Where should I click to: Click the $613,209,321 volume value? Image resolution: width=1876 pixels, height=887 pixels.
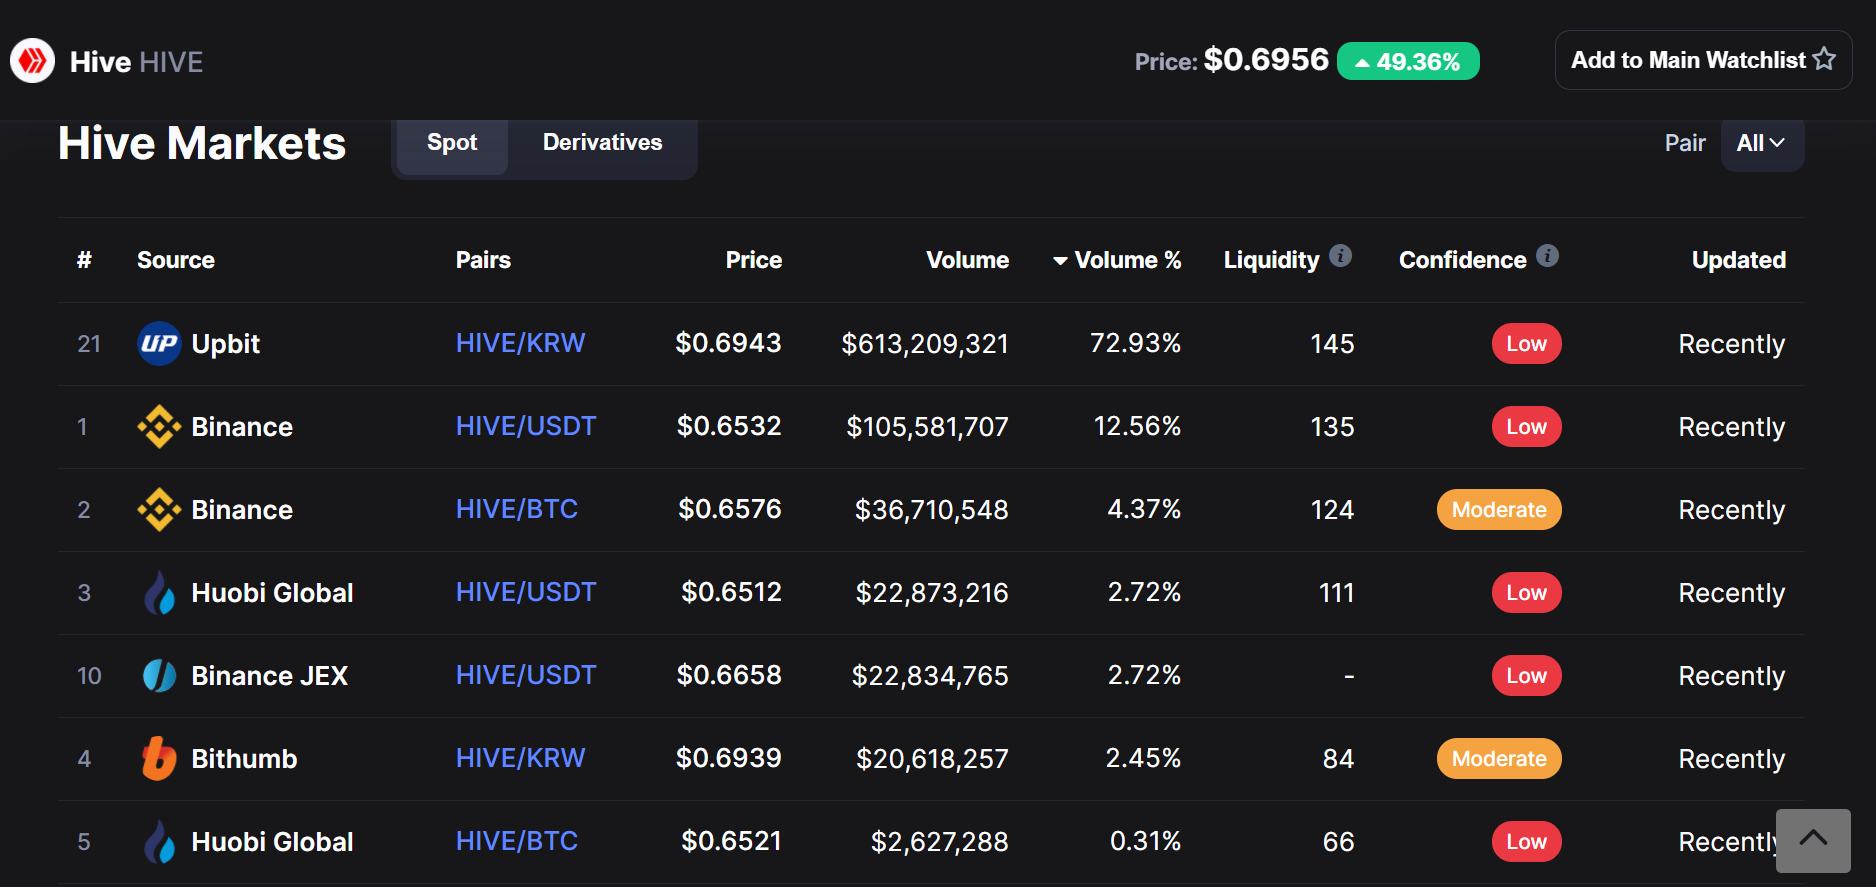(x=925, y=344)
